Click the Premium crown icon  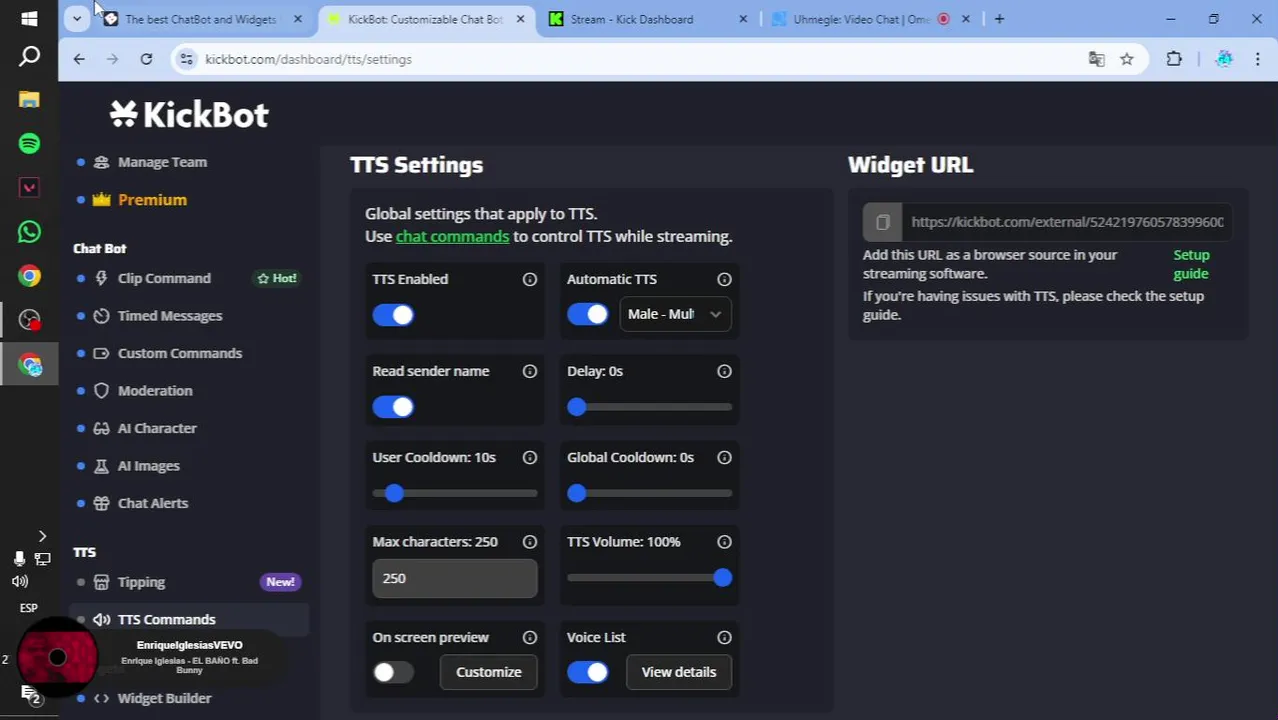[101, 200]
